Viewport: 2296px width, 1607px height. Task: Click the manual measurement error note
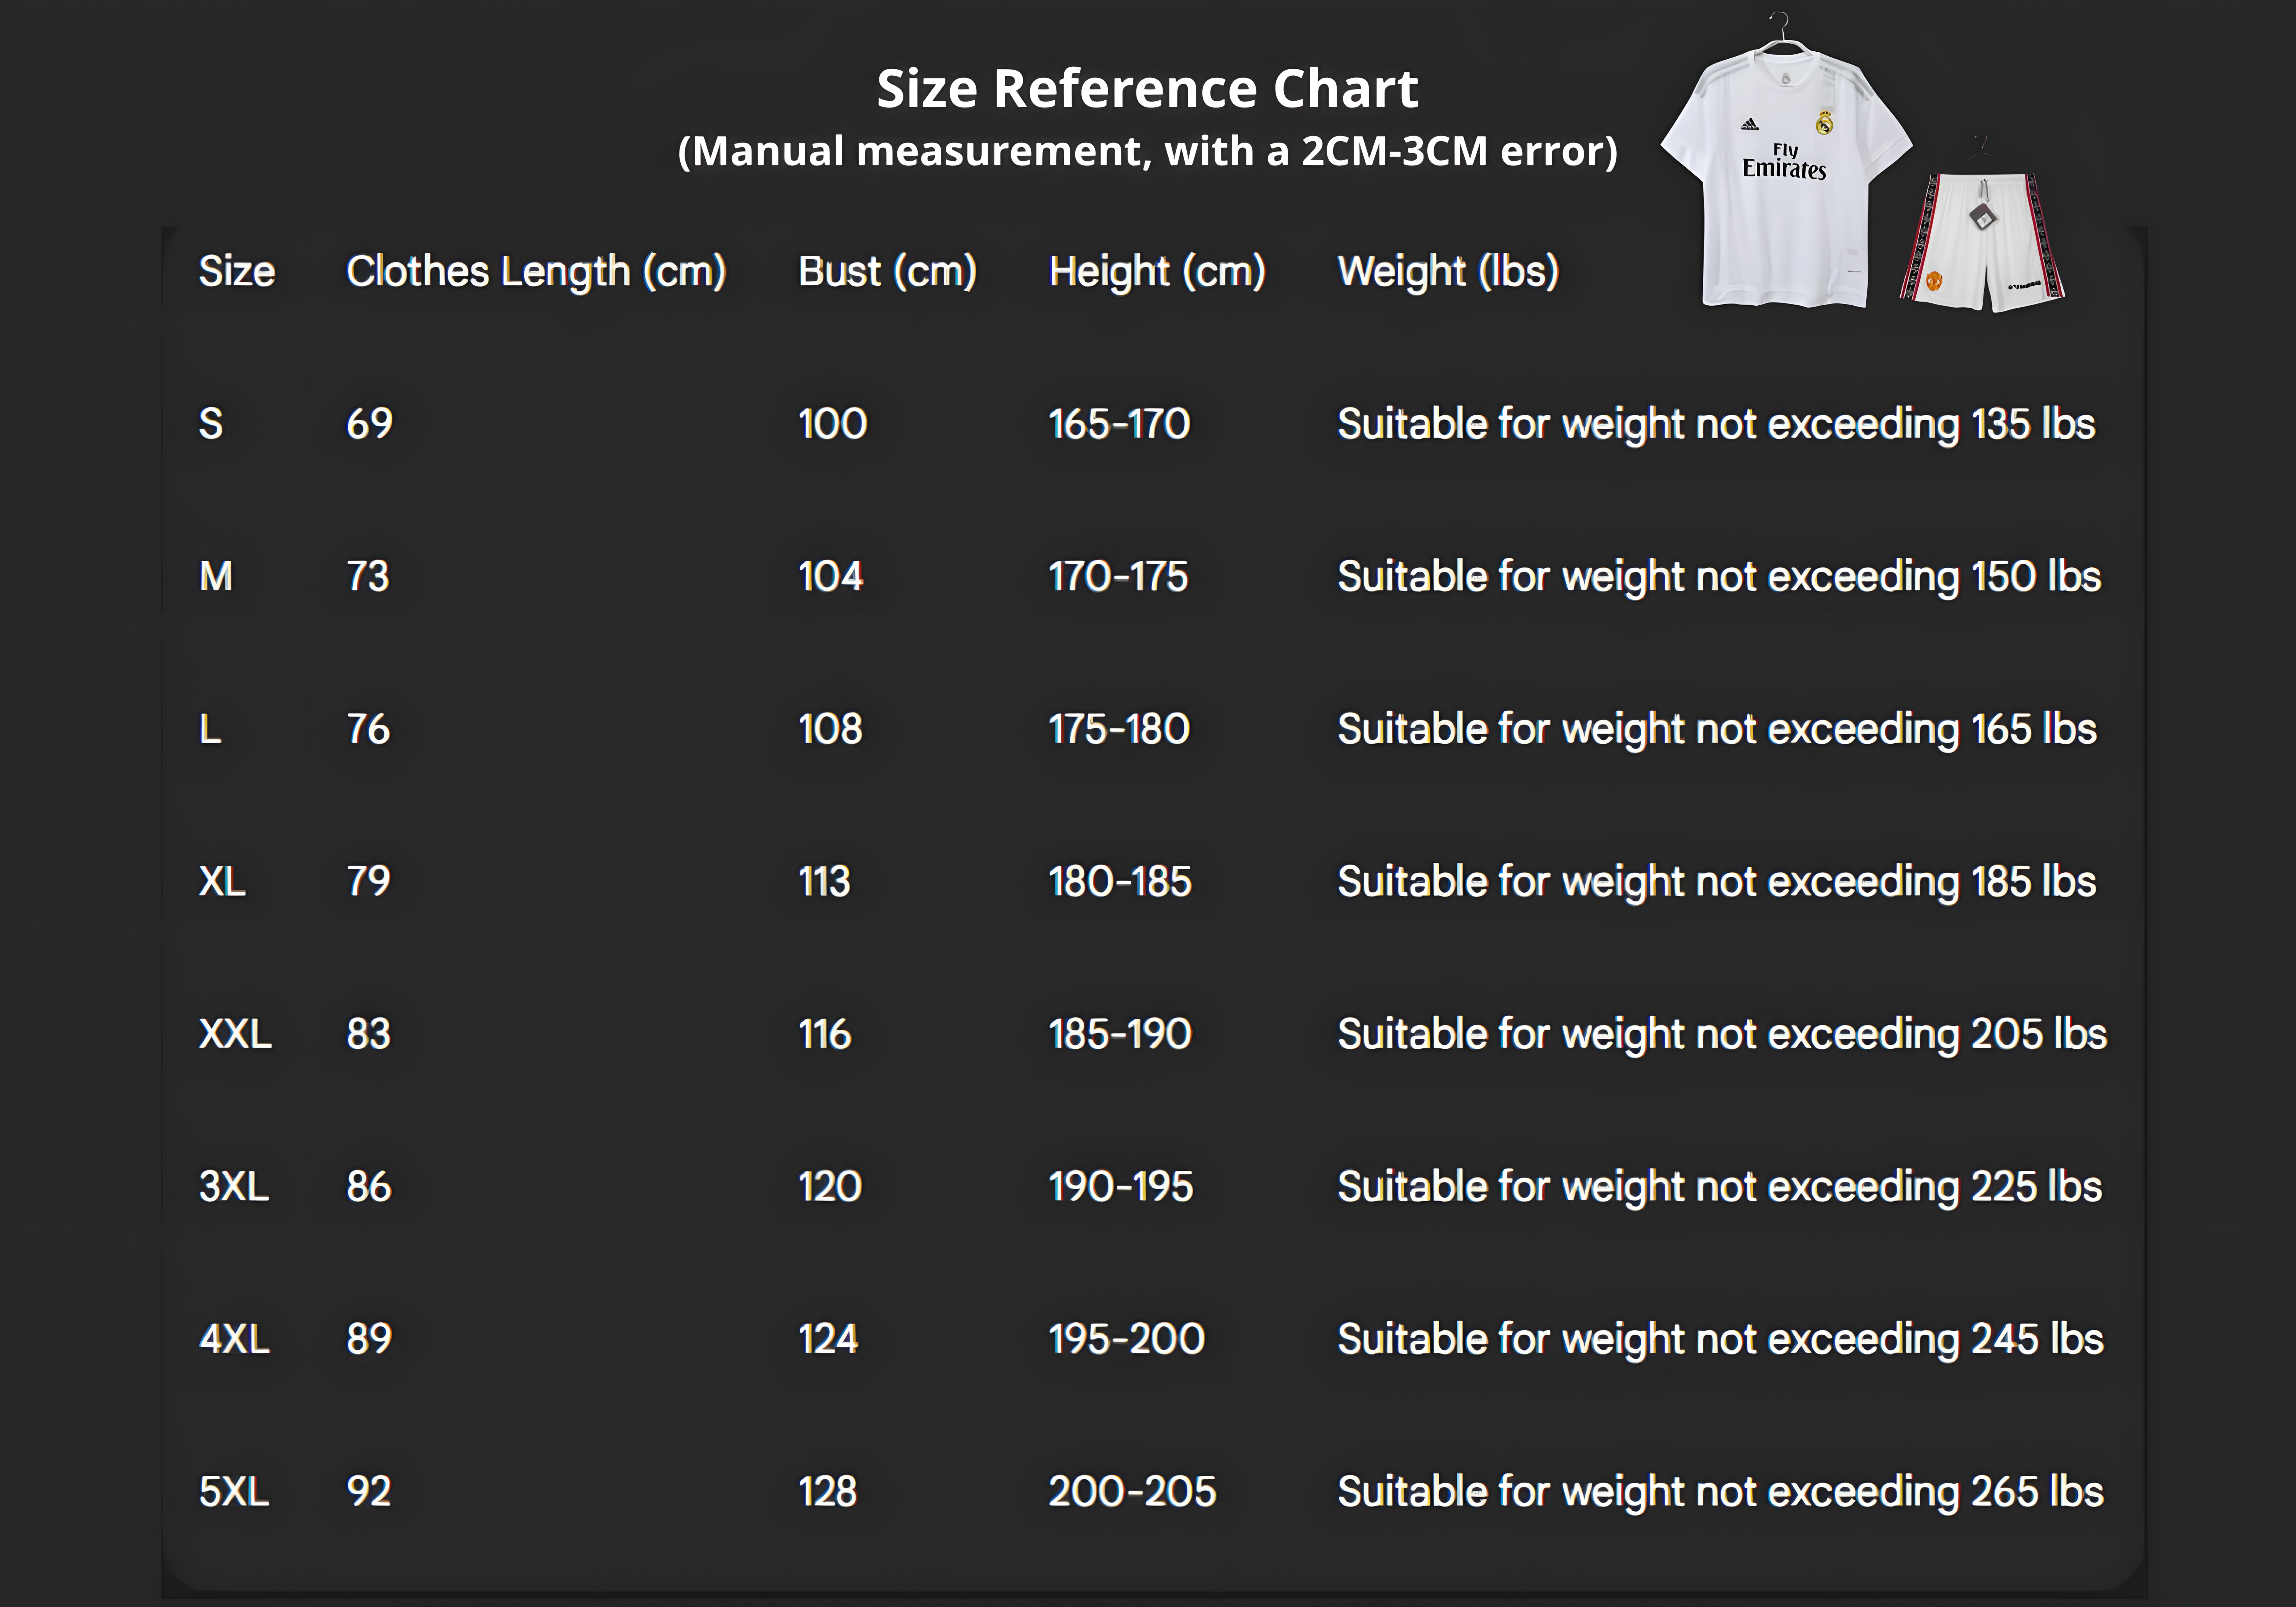(1147, 151)
